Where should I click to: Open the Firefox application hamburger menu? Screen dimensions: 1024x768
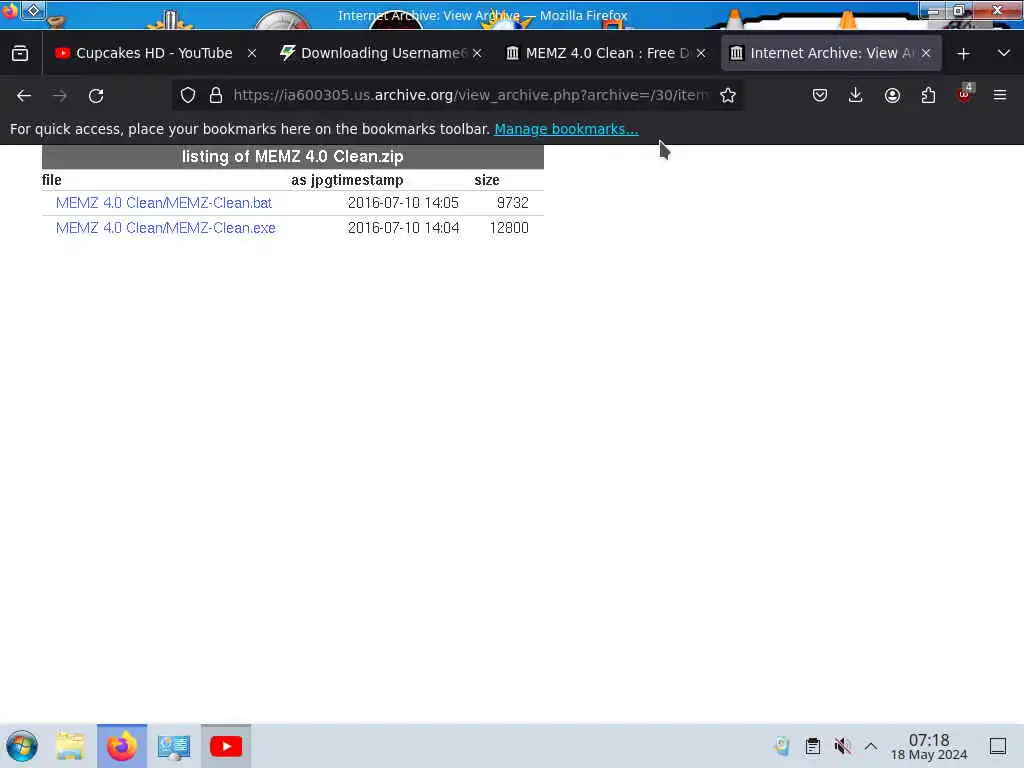(x=1000, y=95)
